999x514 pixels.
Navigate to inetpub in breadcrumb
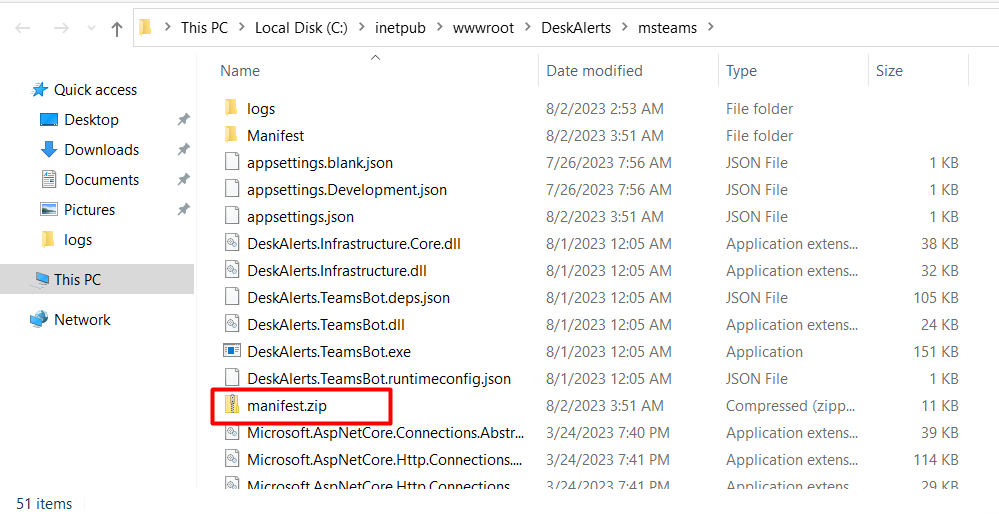[400, 27]
